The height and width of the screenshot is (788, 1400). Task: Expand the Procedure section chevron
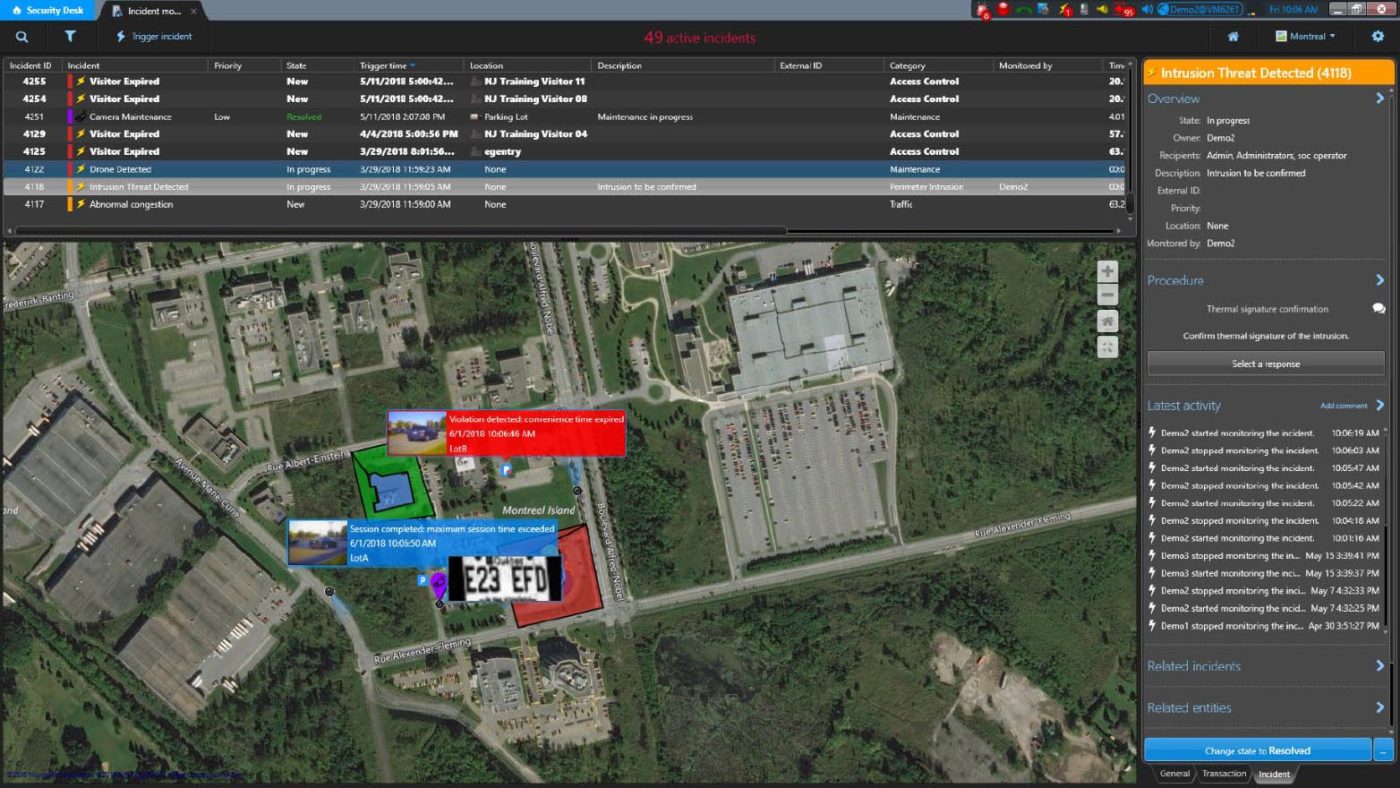click(x=1382, y=280)
